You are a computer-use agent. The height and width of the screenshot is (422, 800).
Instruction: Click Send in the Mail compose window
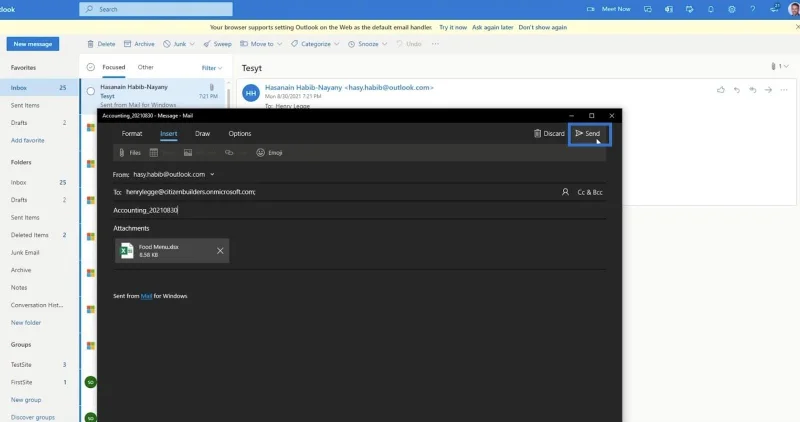coord(589,134)
